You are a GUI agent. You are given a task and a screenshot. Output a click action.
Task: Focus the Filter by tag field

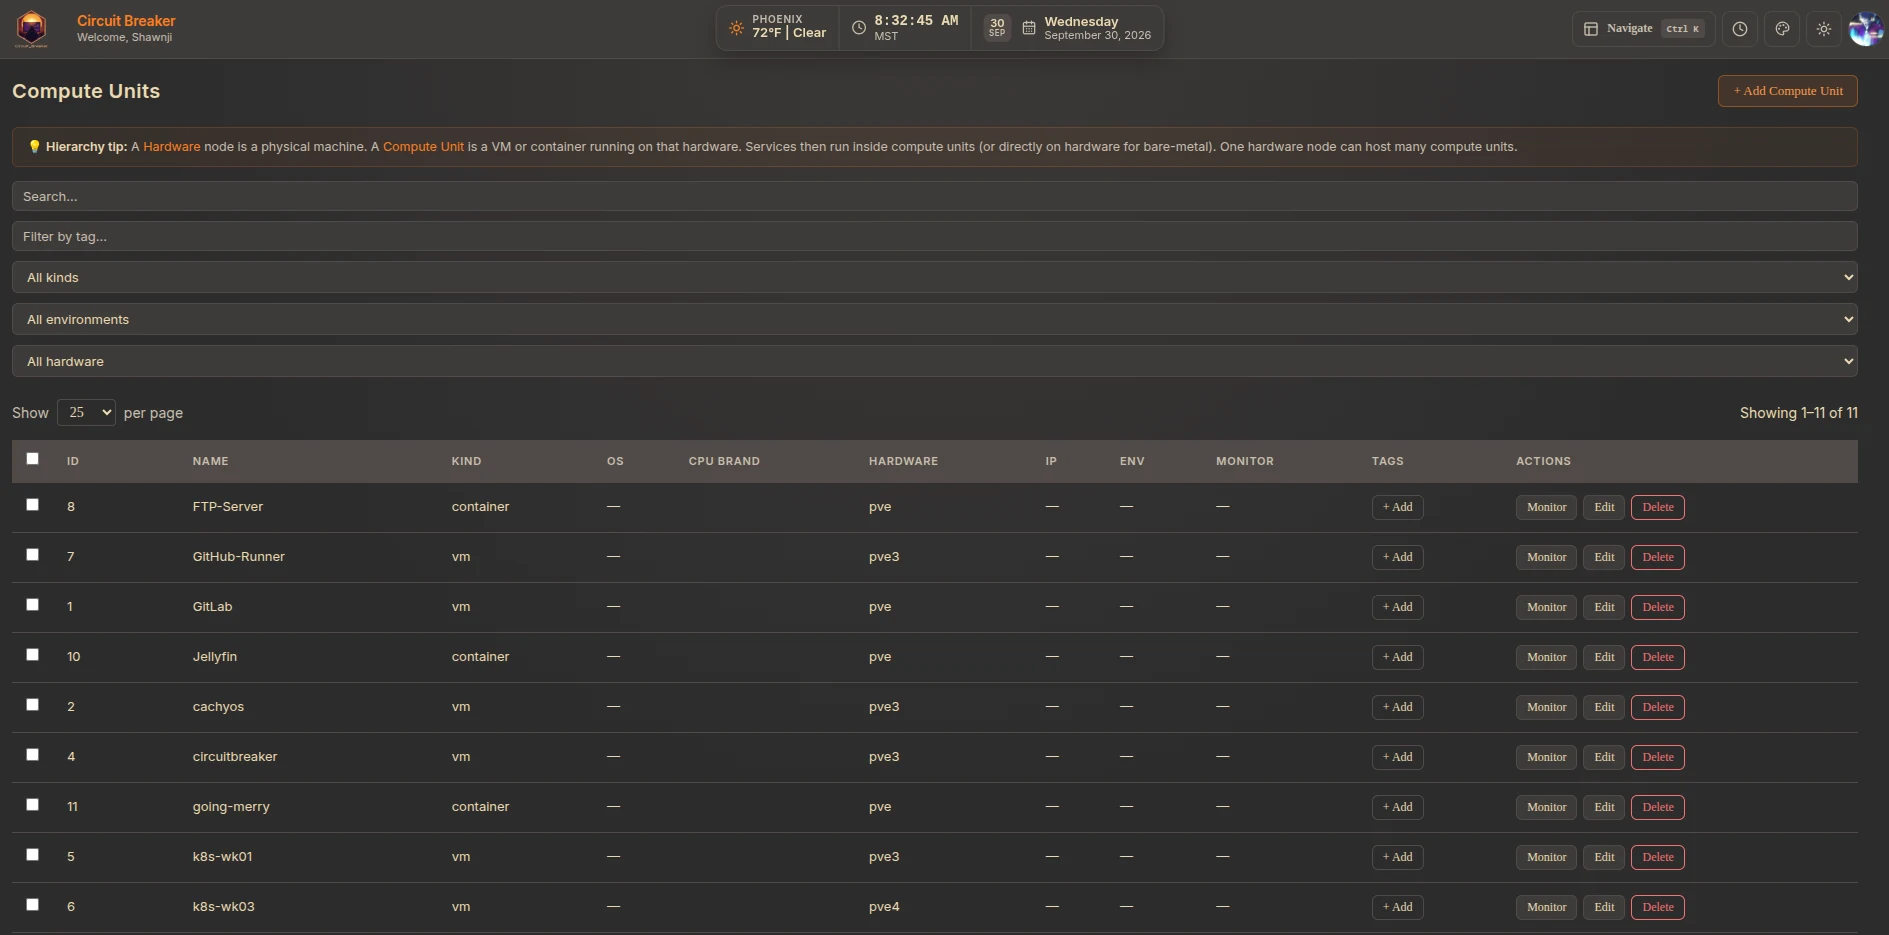point(935,236)
